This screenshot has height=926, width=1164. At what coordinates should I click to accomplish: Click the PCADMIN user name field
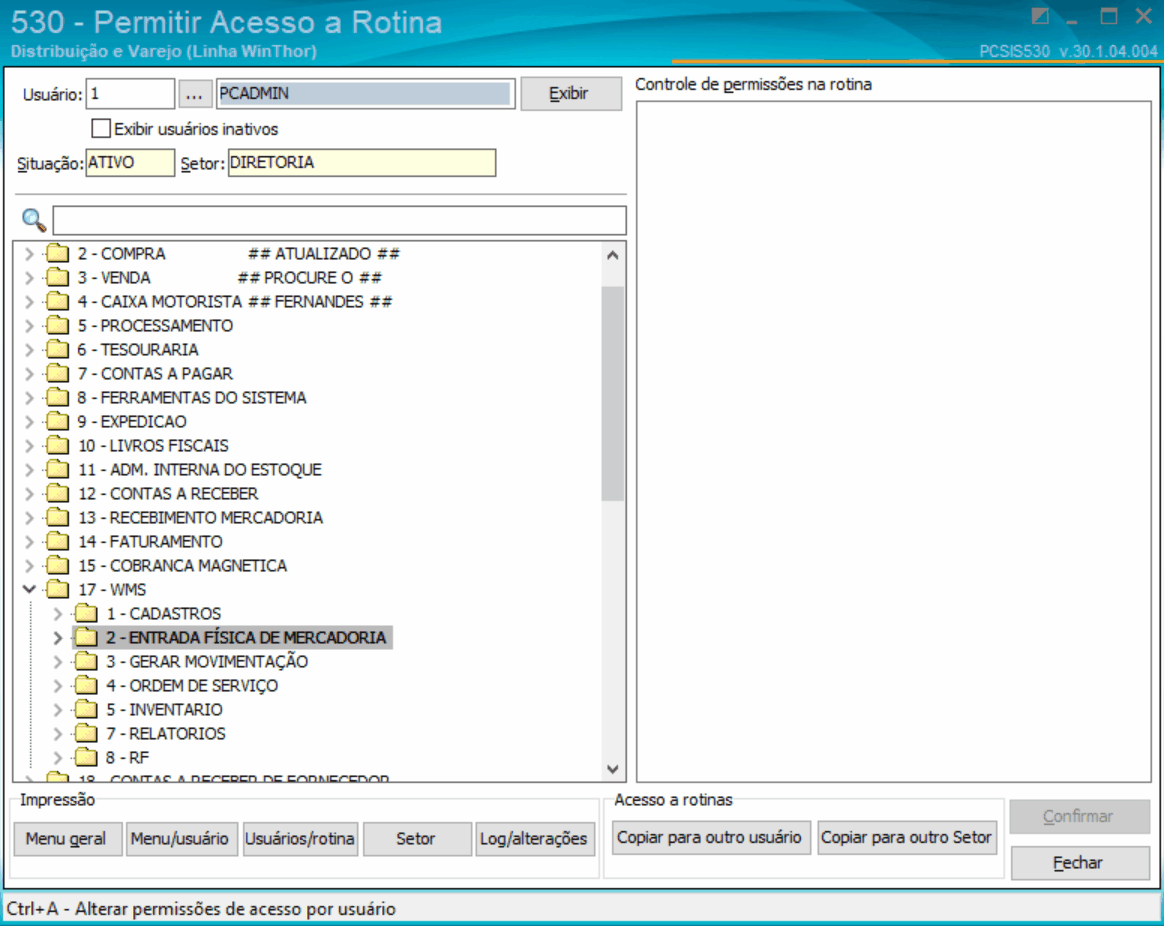tap(364, 94)
